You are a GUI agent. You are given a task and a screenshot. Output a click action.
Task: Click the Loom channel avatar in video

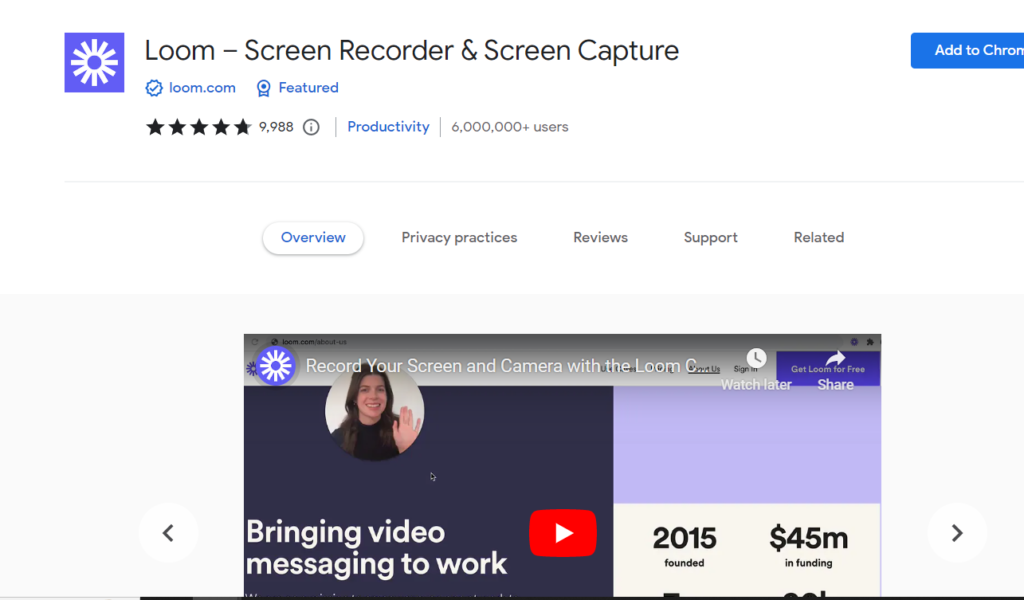pos(275,366)
